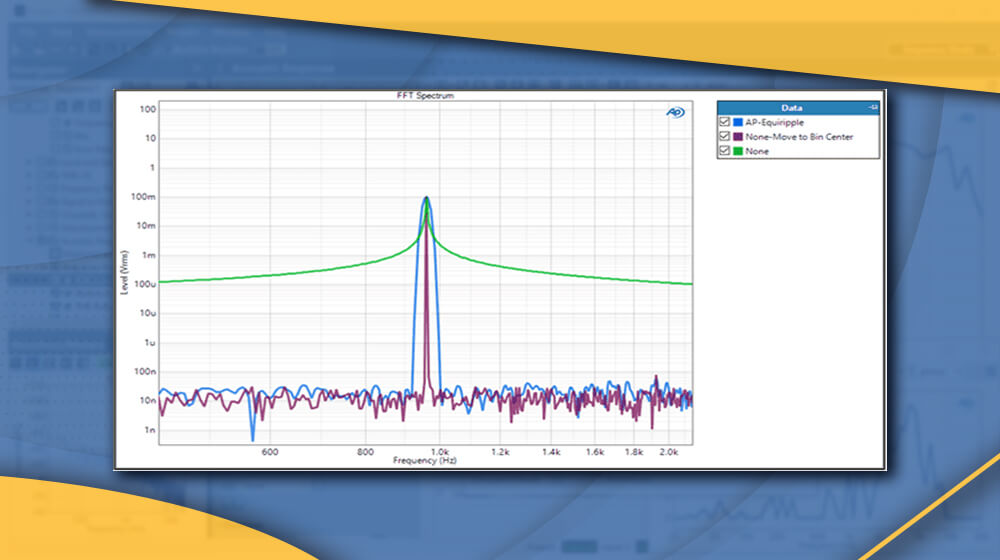The width and height of the screenshot is (1000, 560).
Task: Click the purple None-Move to Bin Center swatch
Action: tap(738, 136)
